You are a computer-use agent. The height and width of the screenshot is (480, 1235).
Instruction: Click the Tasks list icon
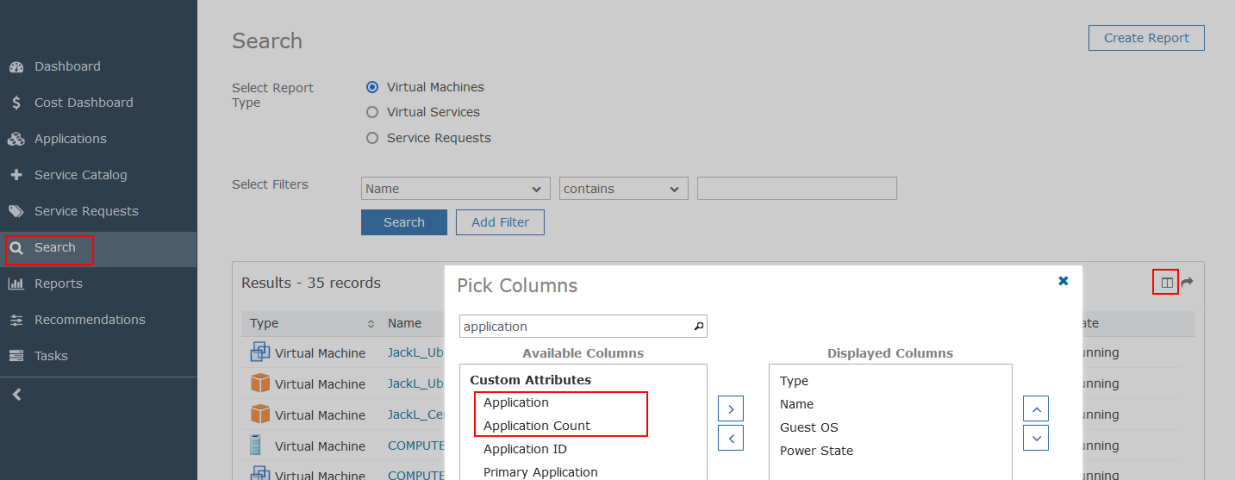[x=16, y=356]
